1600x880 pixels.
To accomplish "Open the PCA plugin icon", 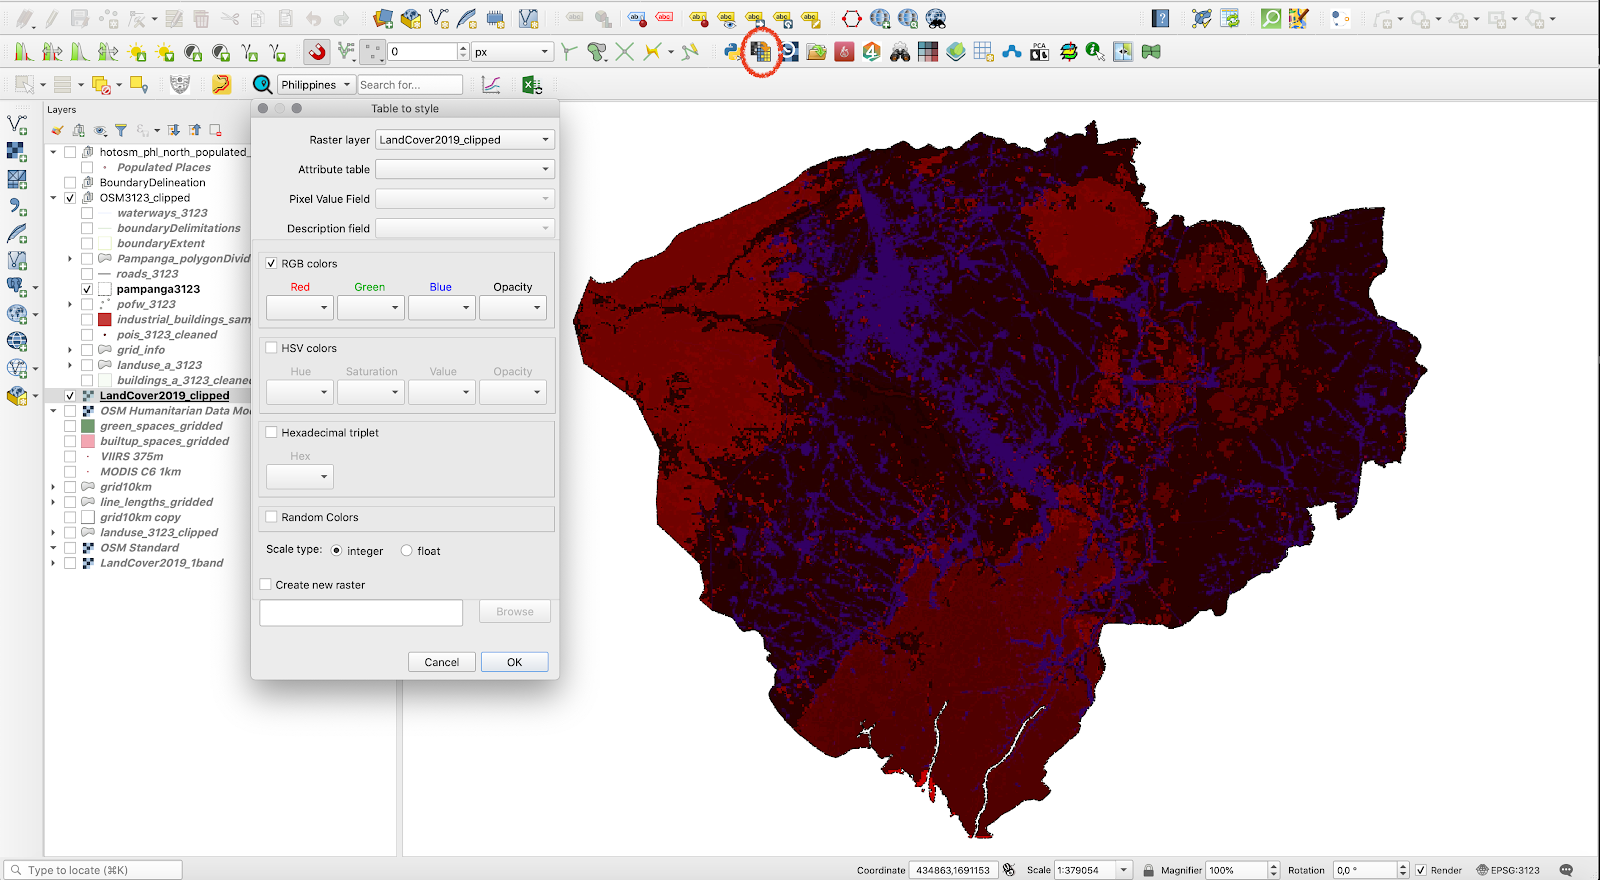I will tap(1040, 52).
